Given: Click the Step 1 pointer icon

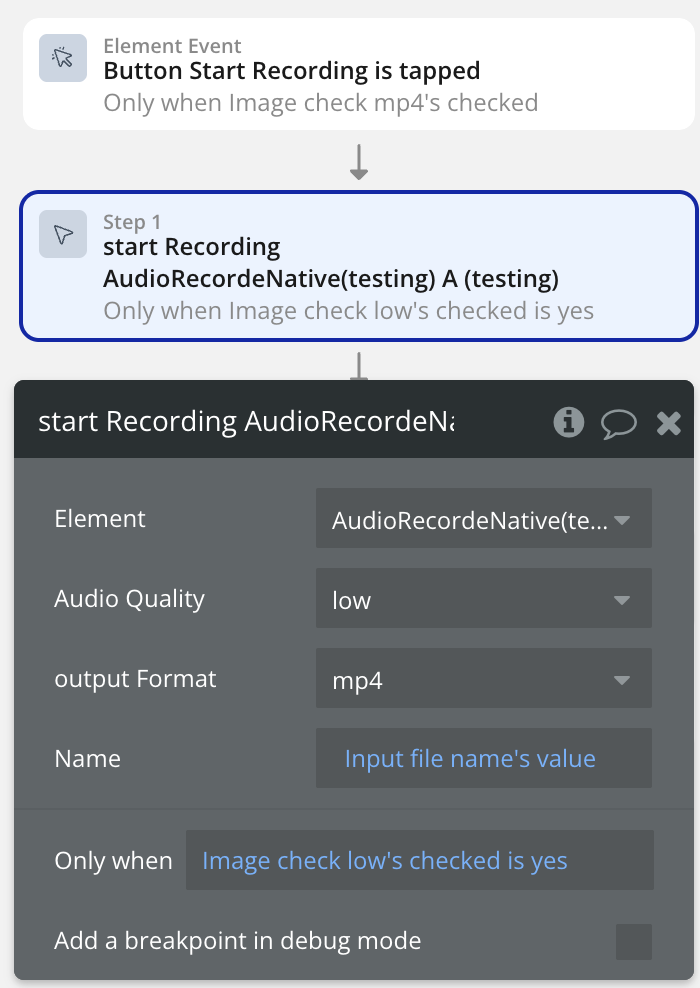Looking at the screenshot, I should (63, 234).
